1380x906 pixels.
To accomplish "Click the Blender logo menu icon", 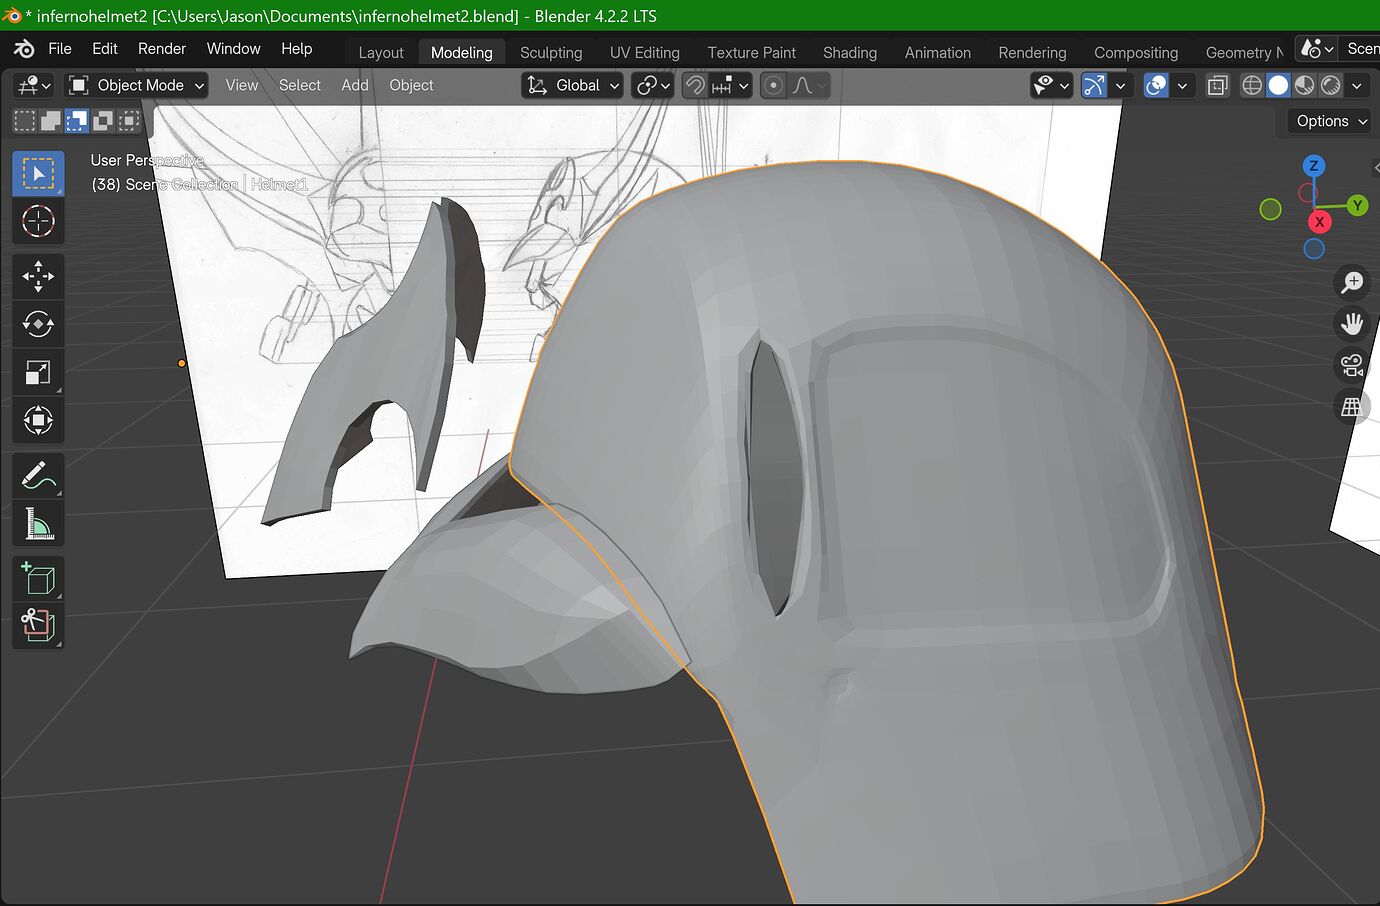I will point(24,48).
